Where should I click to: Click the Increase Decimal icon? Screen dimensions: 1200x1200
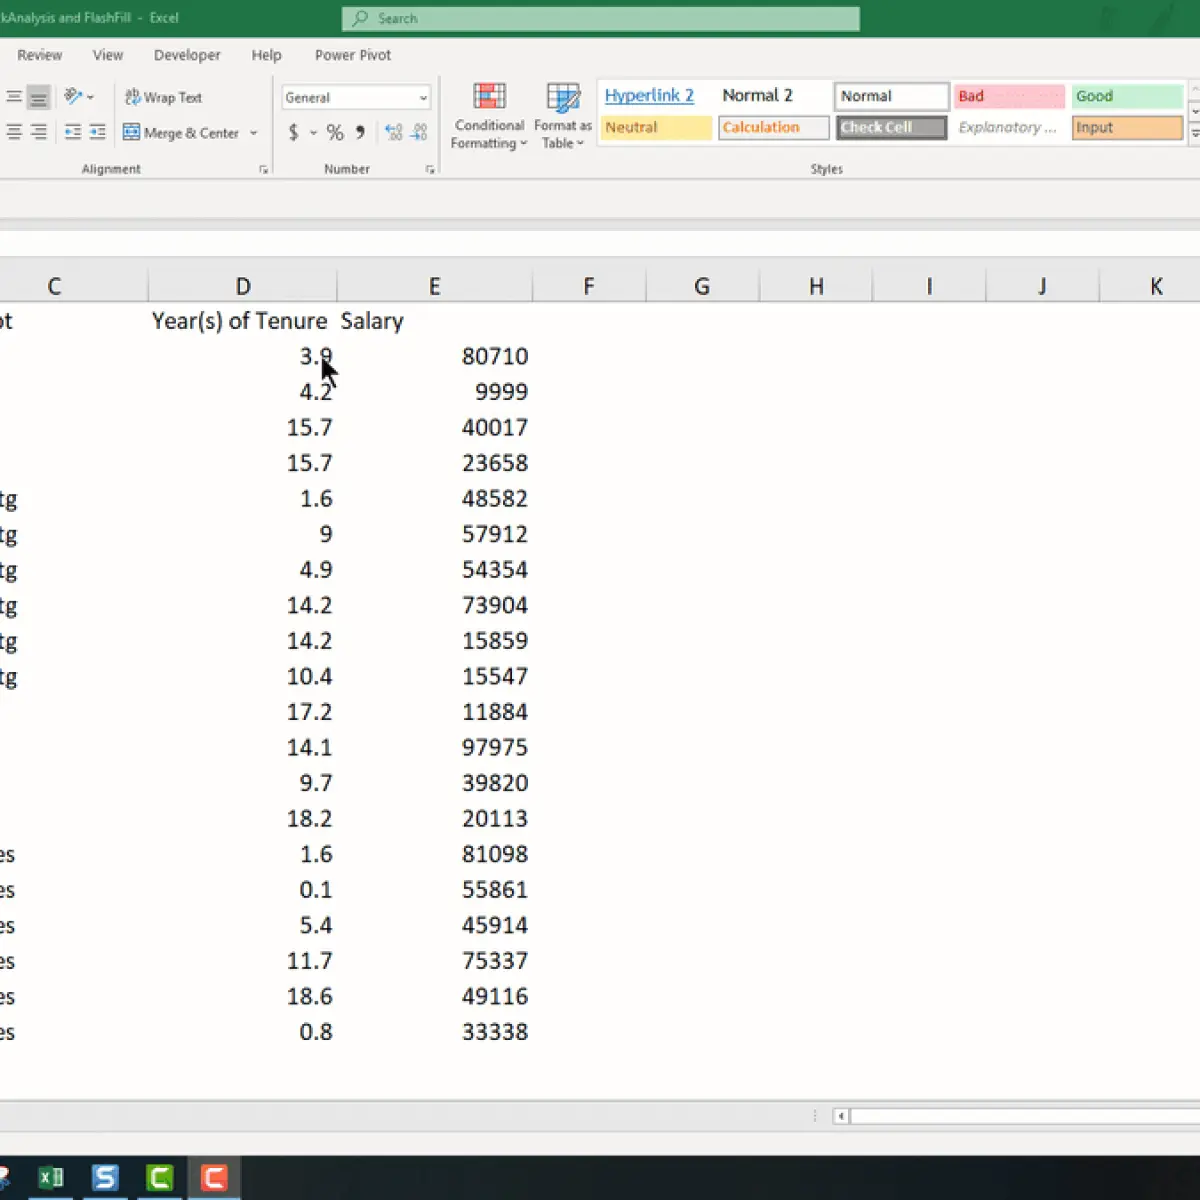click(x=394, y=132)
